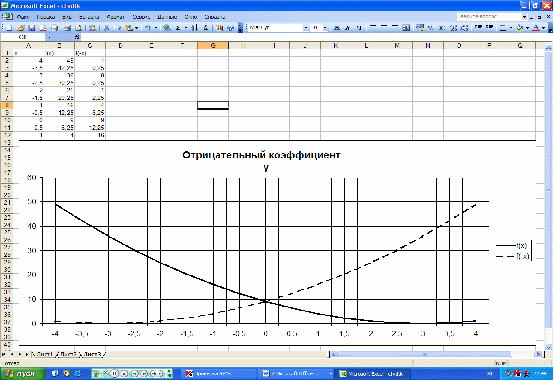The height and width of the screenshot is (381, 554).
Task: Save the workbook with the floppy icon
Action: point(31,28)
